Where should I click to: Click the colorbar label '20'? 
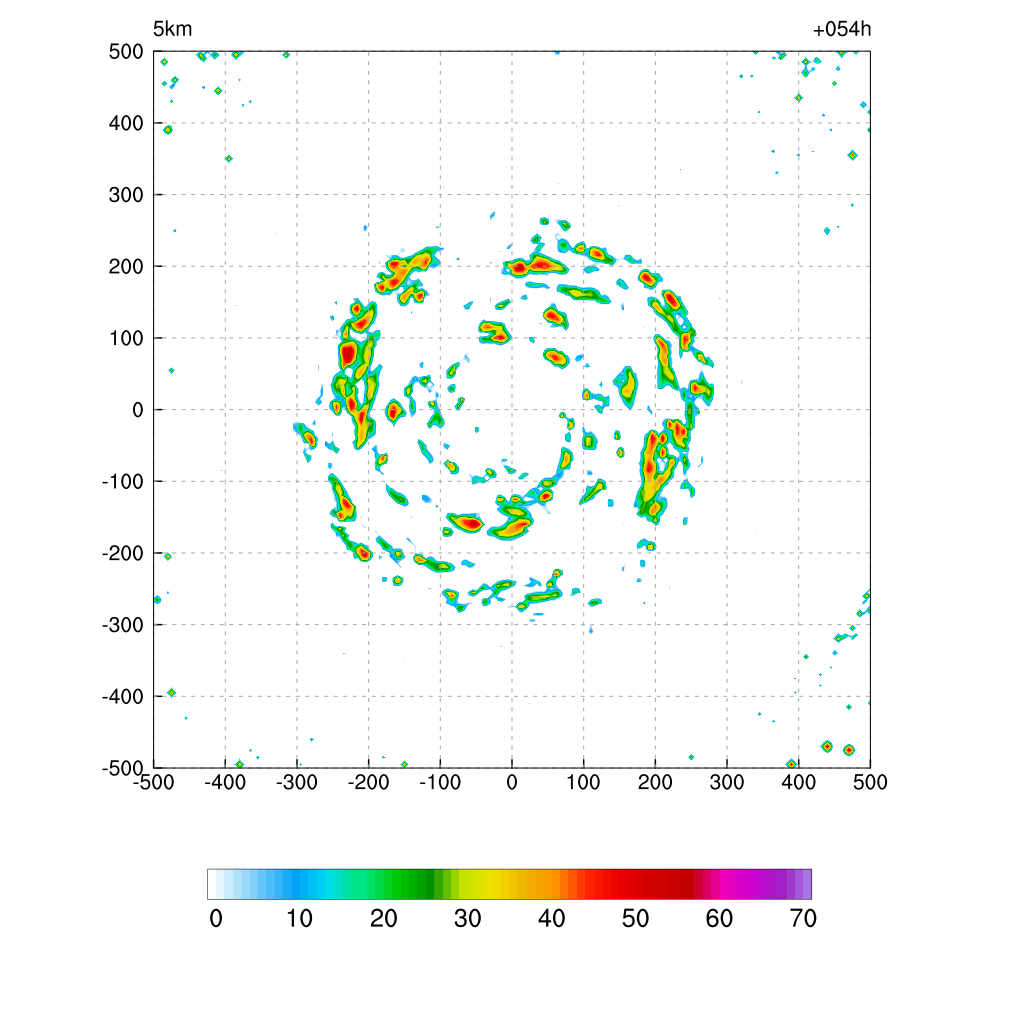(x=384, y=919)
